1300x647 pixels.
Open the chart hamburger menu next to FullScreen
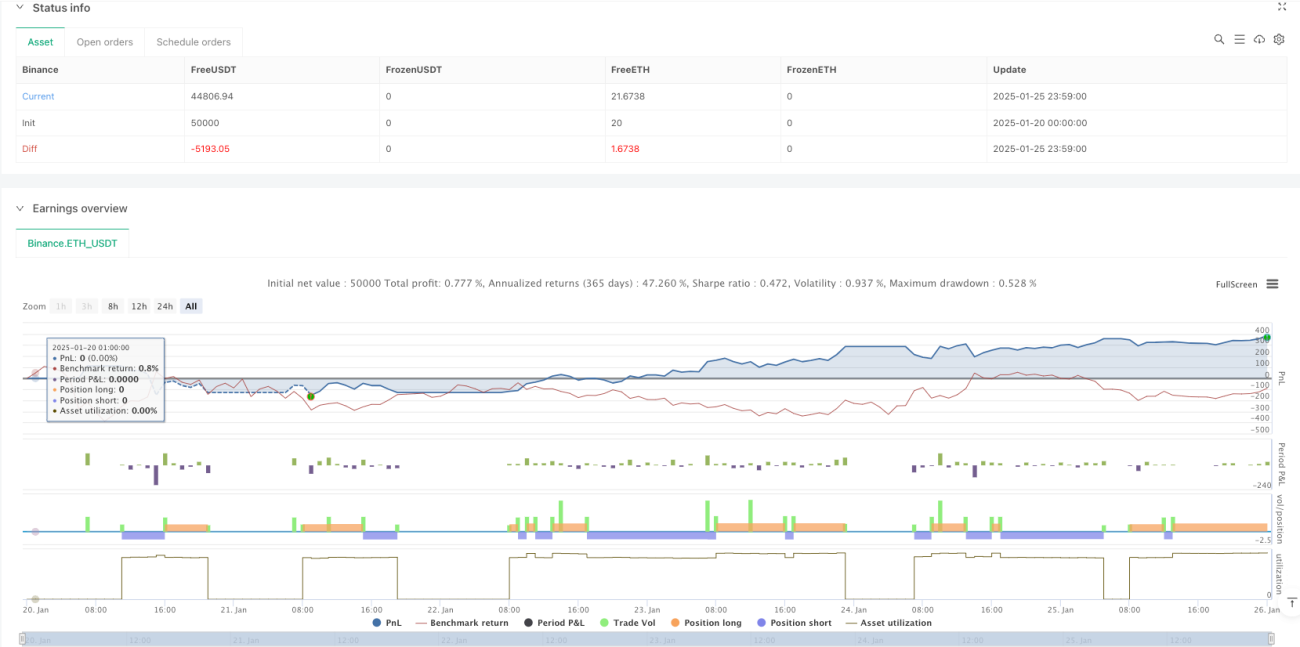[1272, 284]
